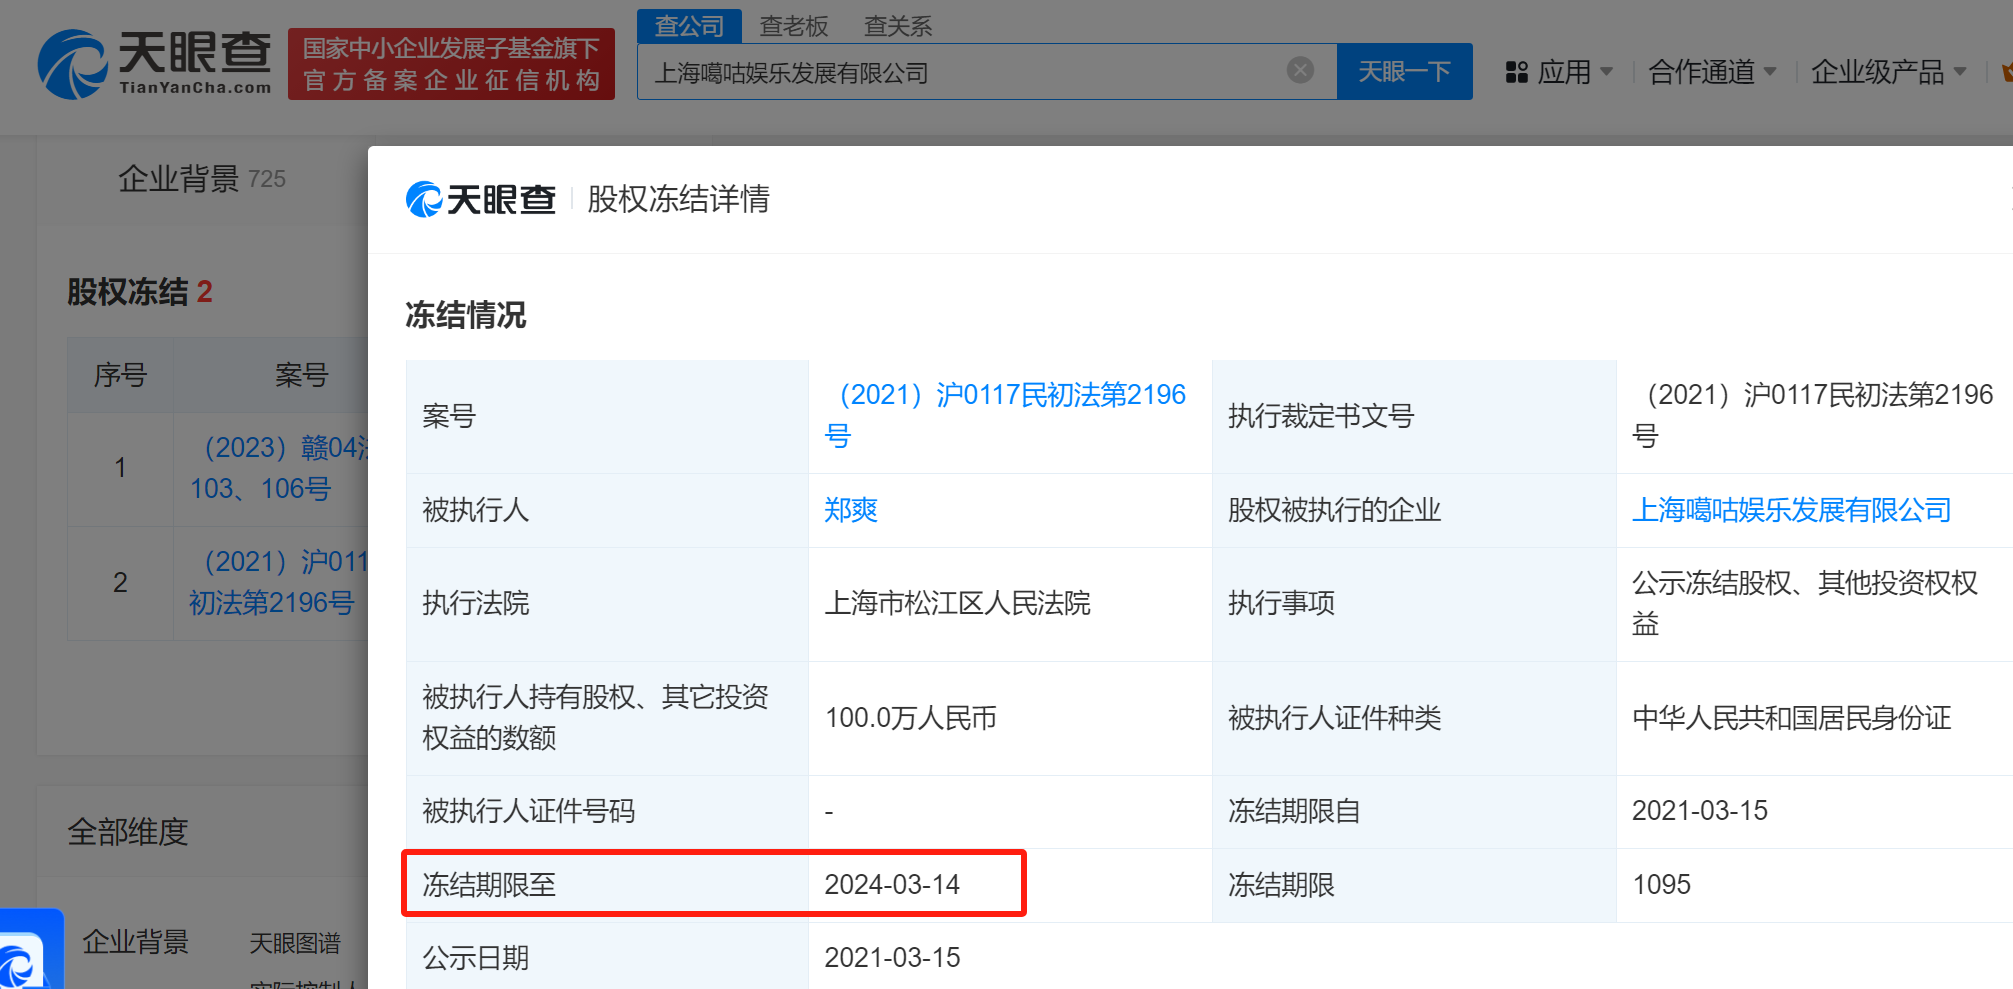Switch to the 查公司 tab
Image resolution: width=2013 pixels, height=989 pixels.
coord(689,26)
